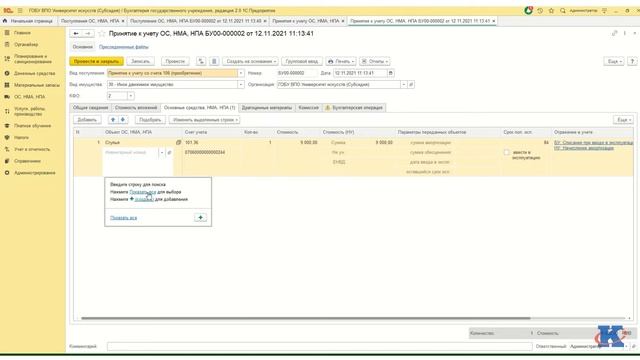Open Favorites star in the title bar
Viewport: 640px width, 360px height.
(551, 11)
